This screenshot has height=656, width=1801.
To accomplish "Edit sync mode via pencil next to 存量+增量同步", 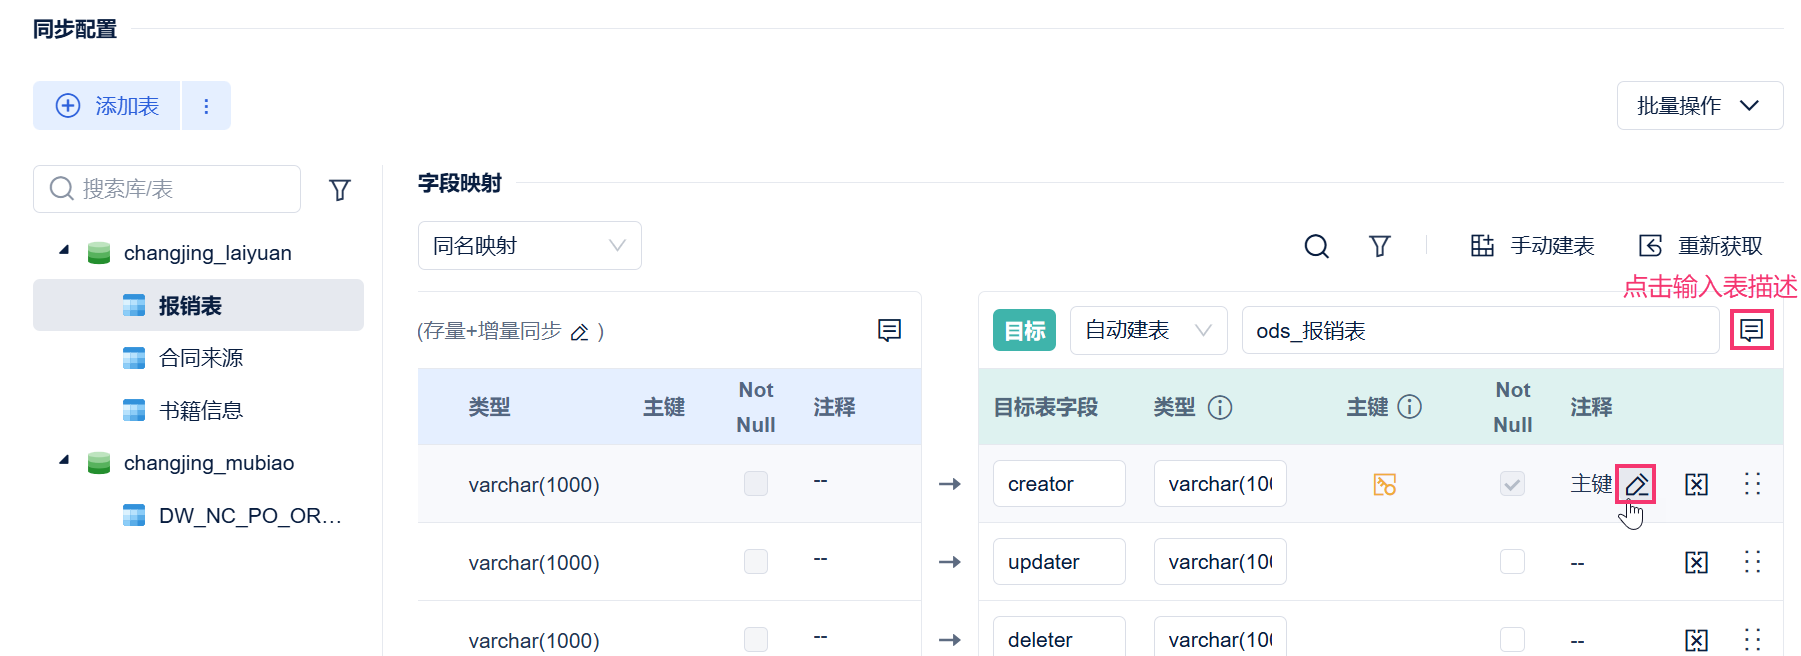I will click(x=579, y=332).
